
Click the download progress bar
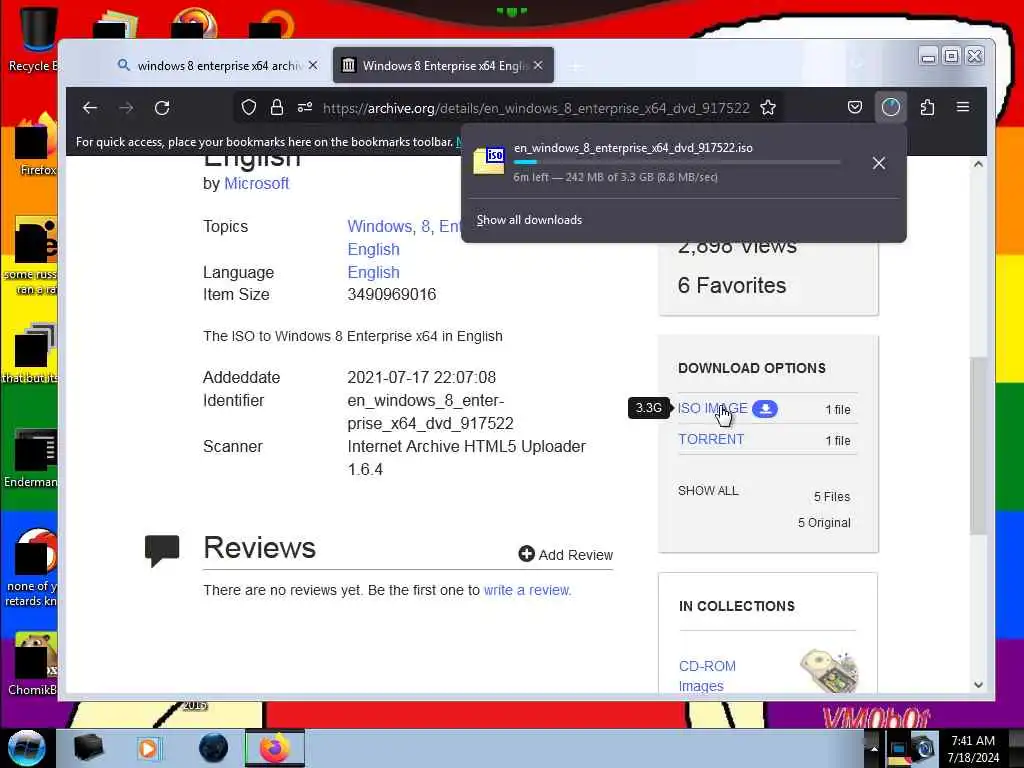tap(677, 162)
